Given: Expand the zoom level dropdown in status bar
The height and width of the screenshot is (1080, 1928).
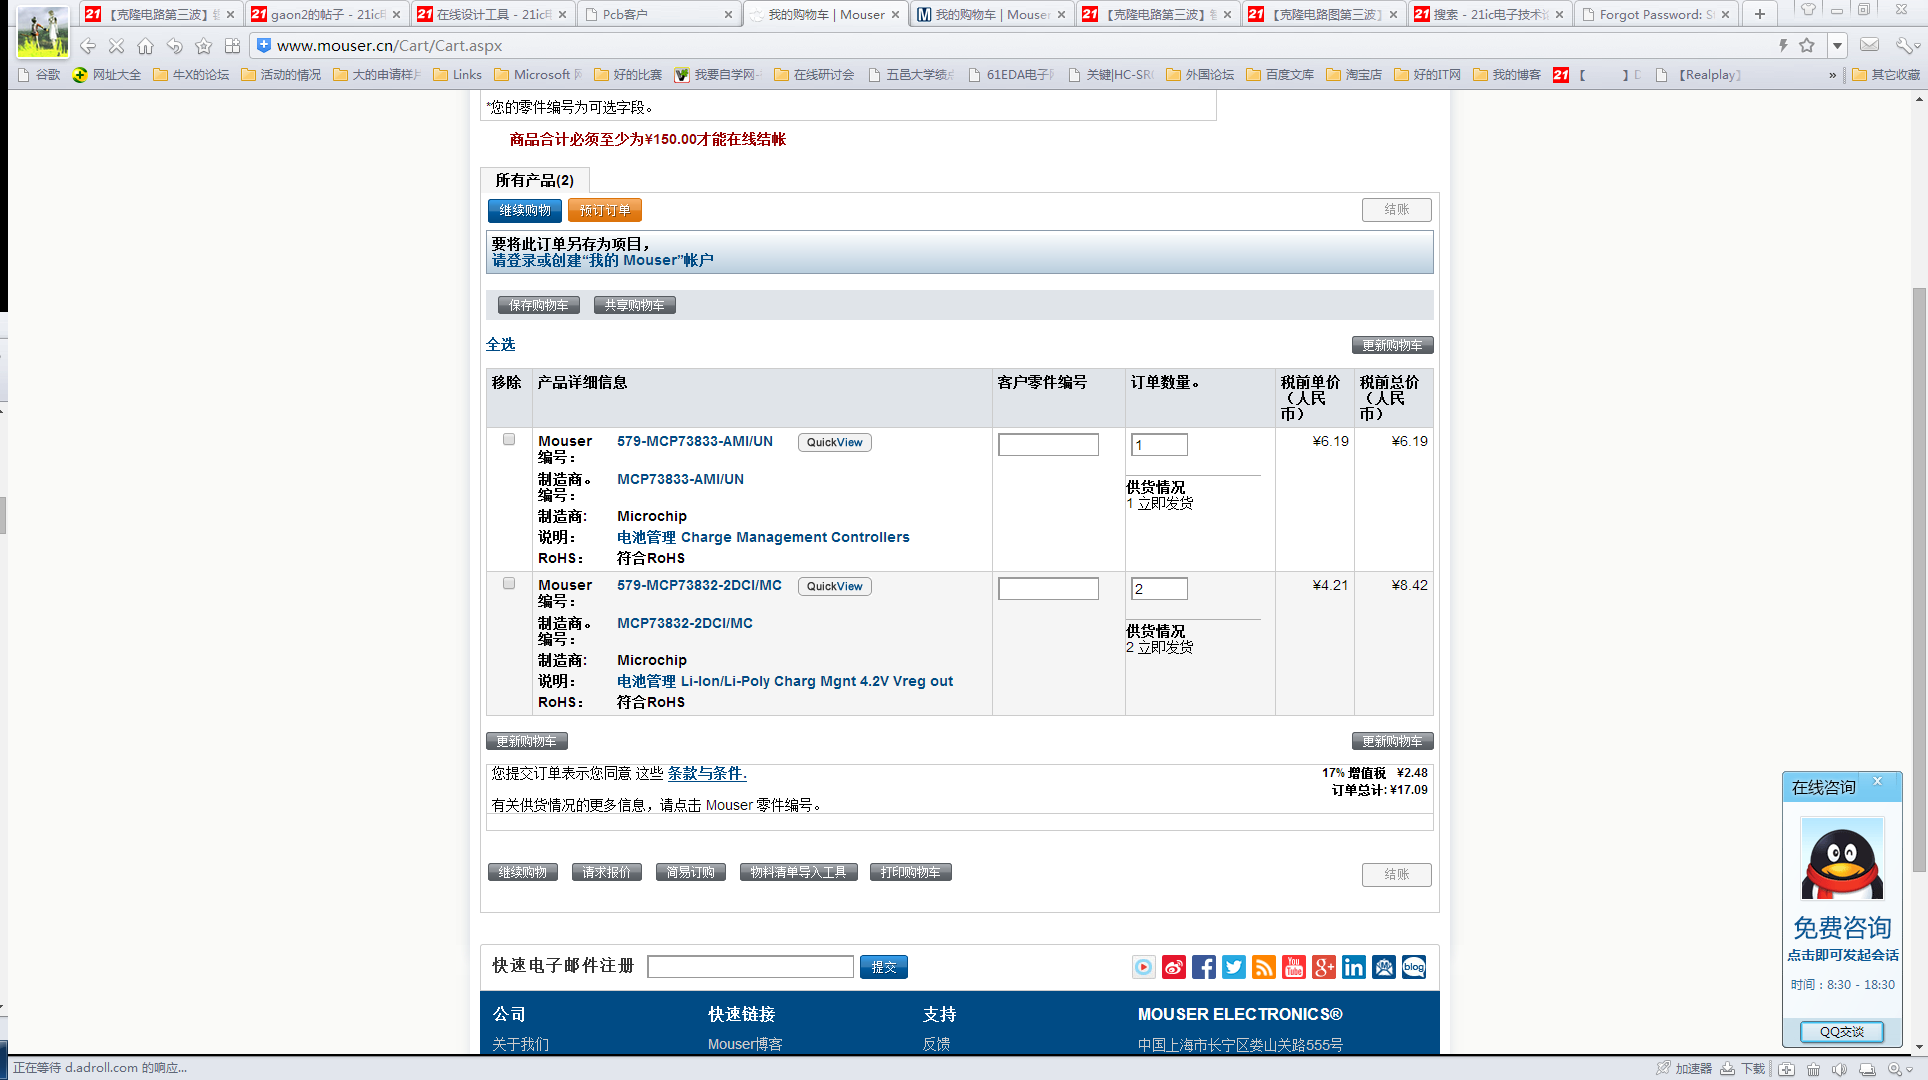Looking at the screenshot, I should tap(1909, 1069).
